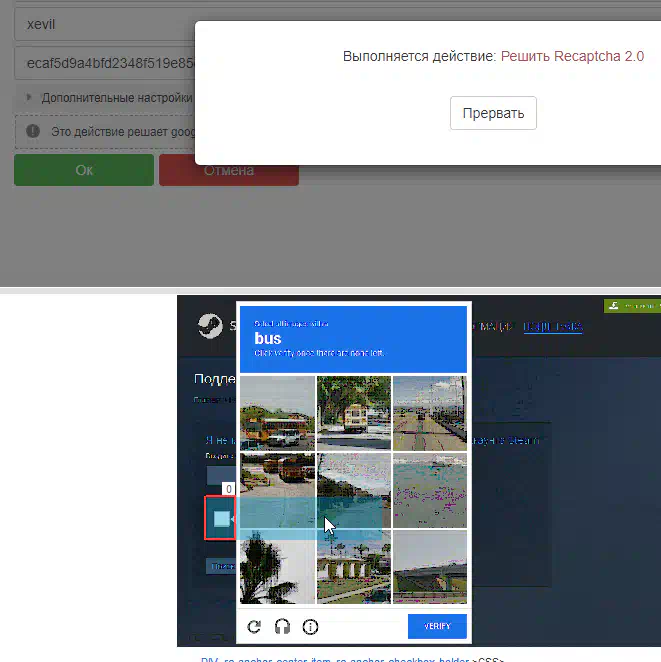Switch to audio challenge headphones icon

pyautogui.click(x=282, y=627)
